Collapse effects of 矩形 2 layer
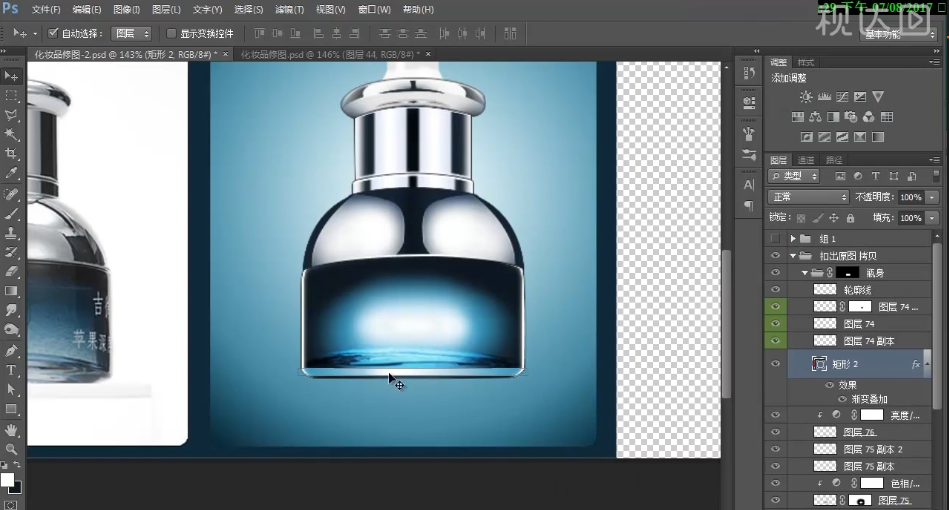Viewport: 949px width, 510px height. 927,362
